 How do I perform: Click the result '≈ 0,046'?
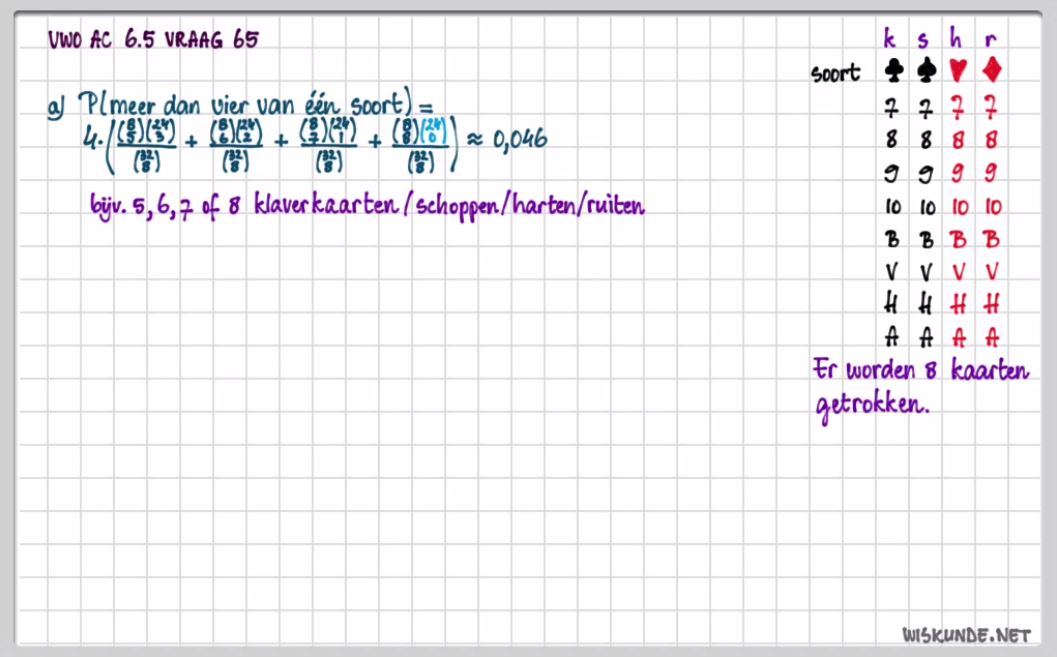pos(506,139)
